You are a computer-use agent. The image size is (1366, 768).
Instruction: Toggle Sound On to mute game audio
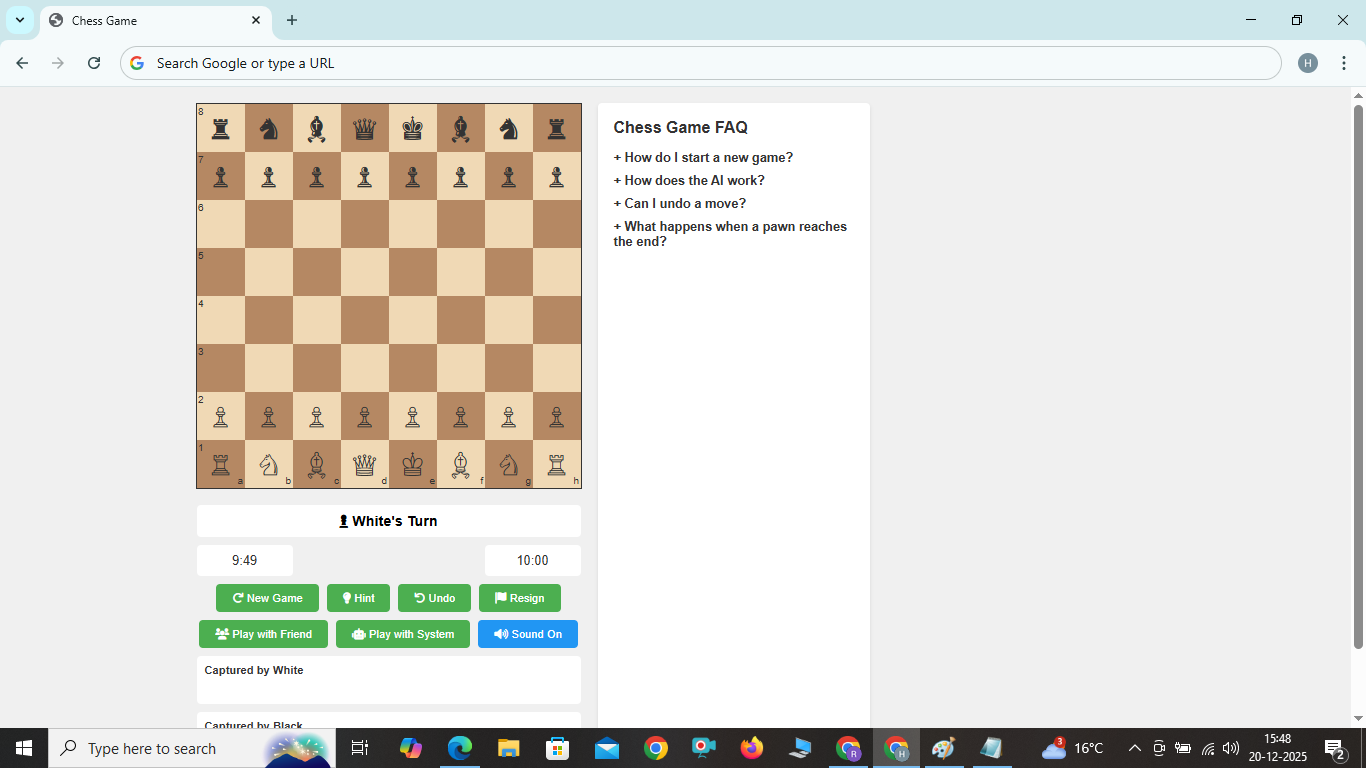(x=527, y=633)
